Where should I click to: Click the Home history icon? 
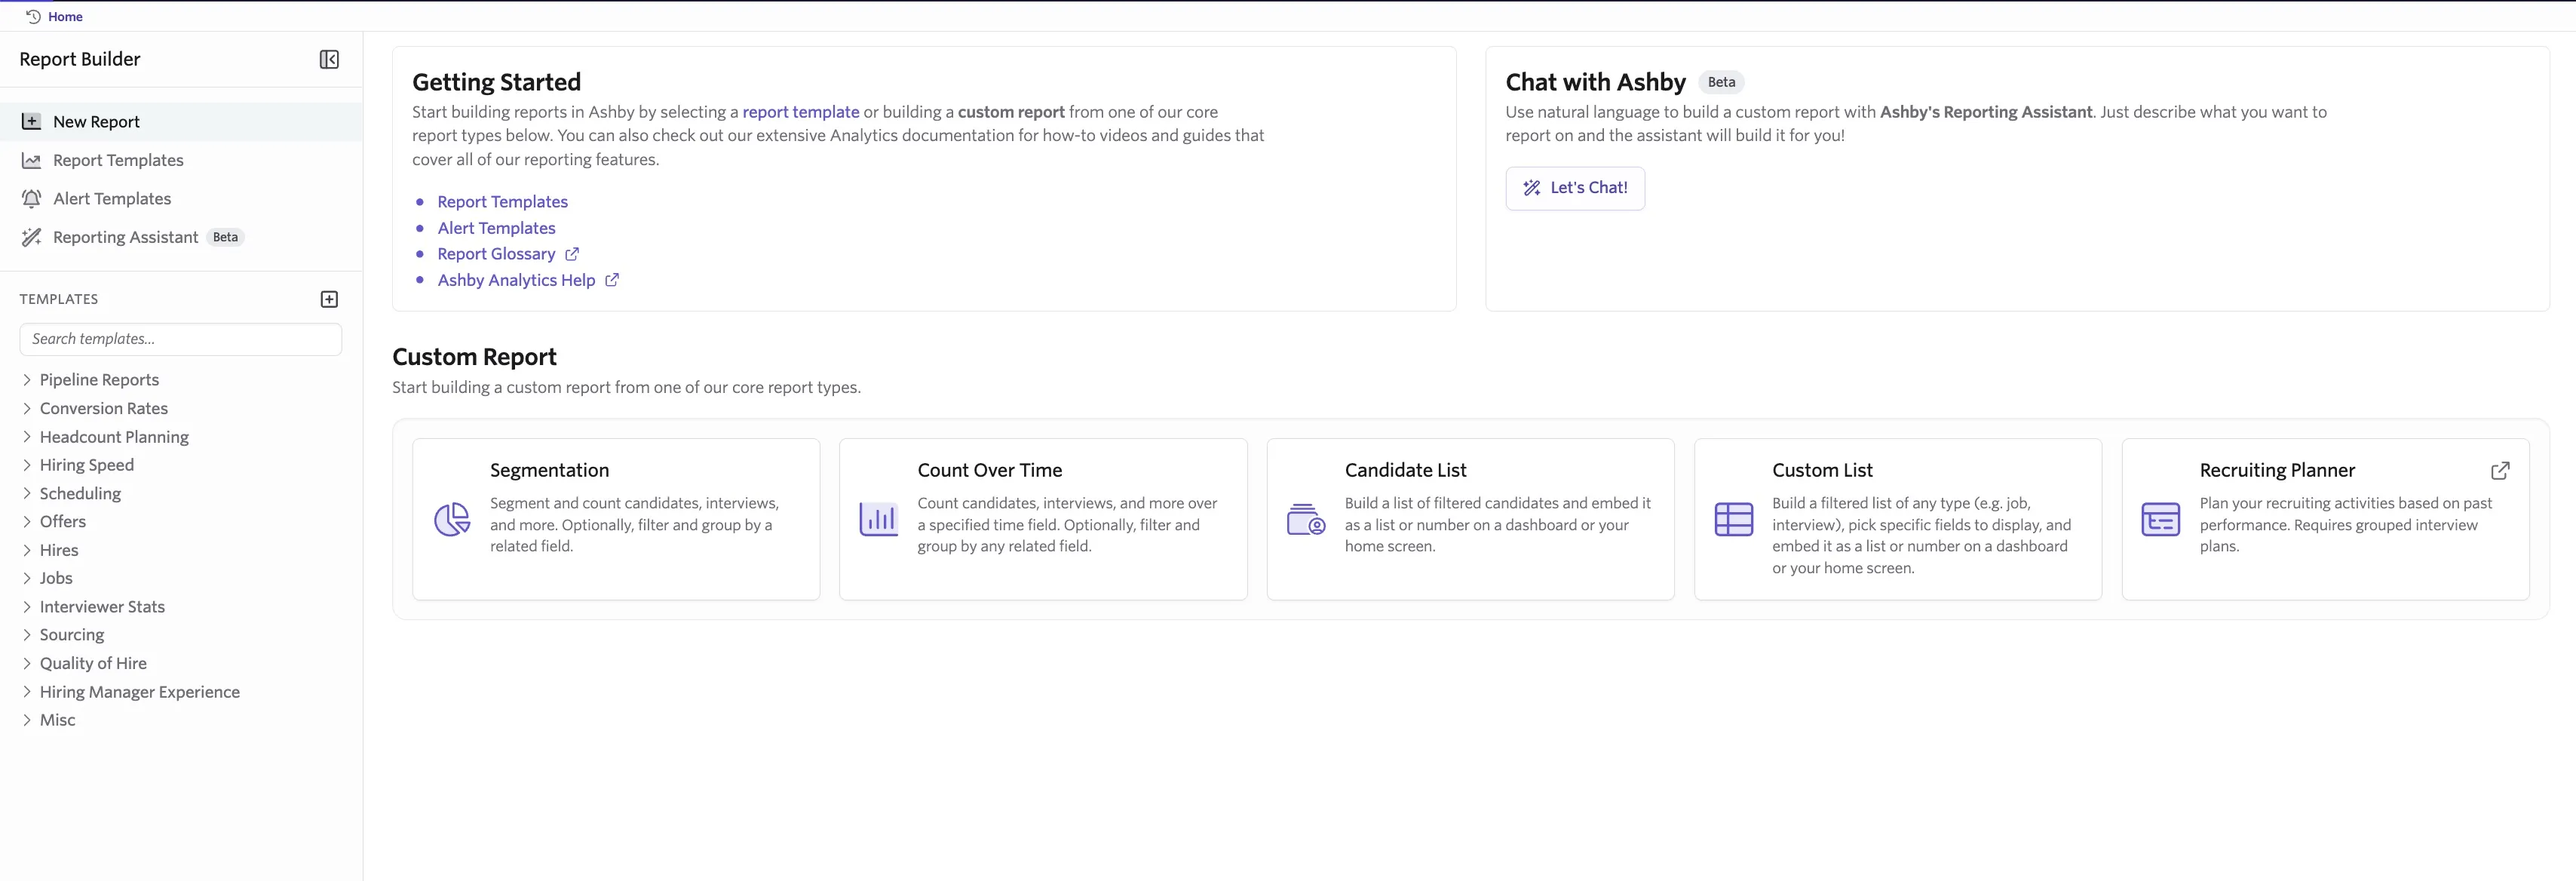[33, 16]
